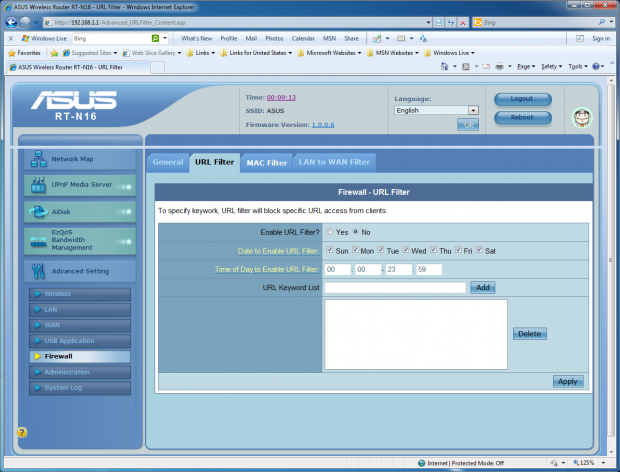Click the end minute field showing 59

429,269
